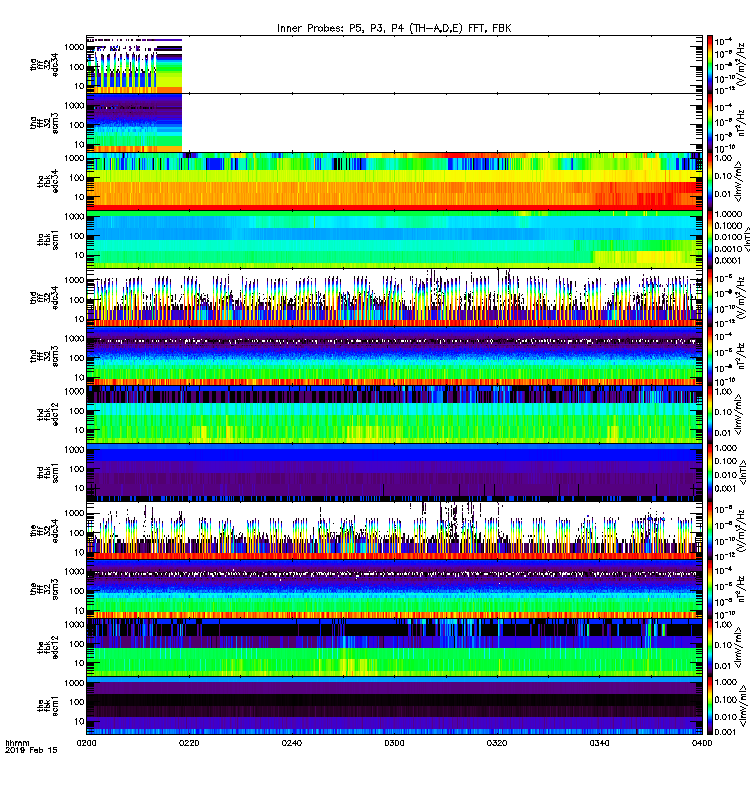Click the '10' tick of the fbk scm1 panel
This screenshot has width=750, height=800.
80,721
